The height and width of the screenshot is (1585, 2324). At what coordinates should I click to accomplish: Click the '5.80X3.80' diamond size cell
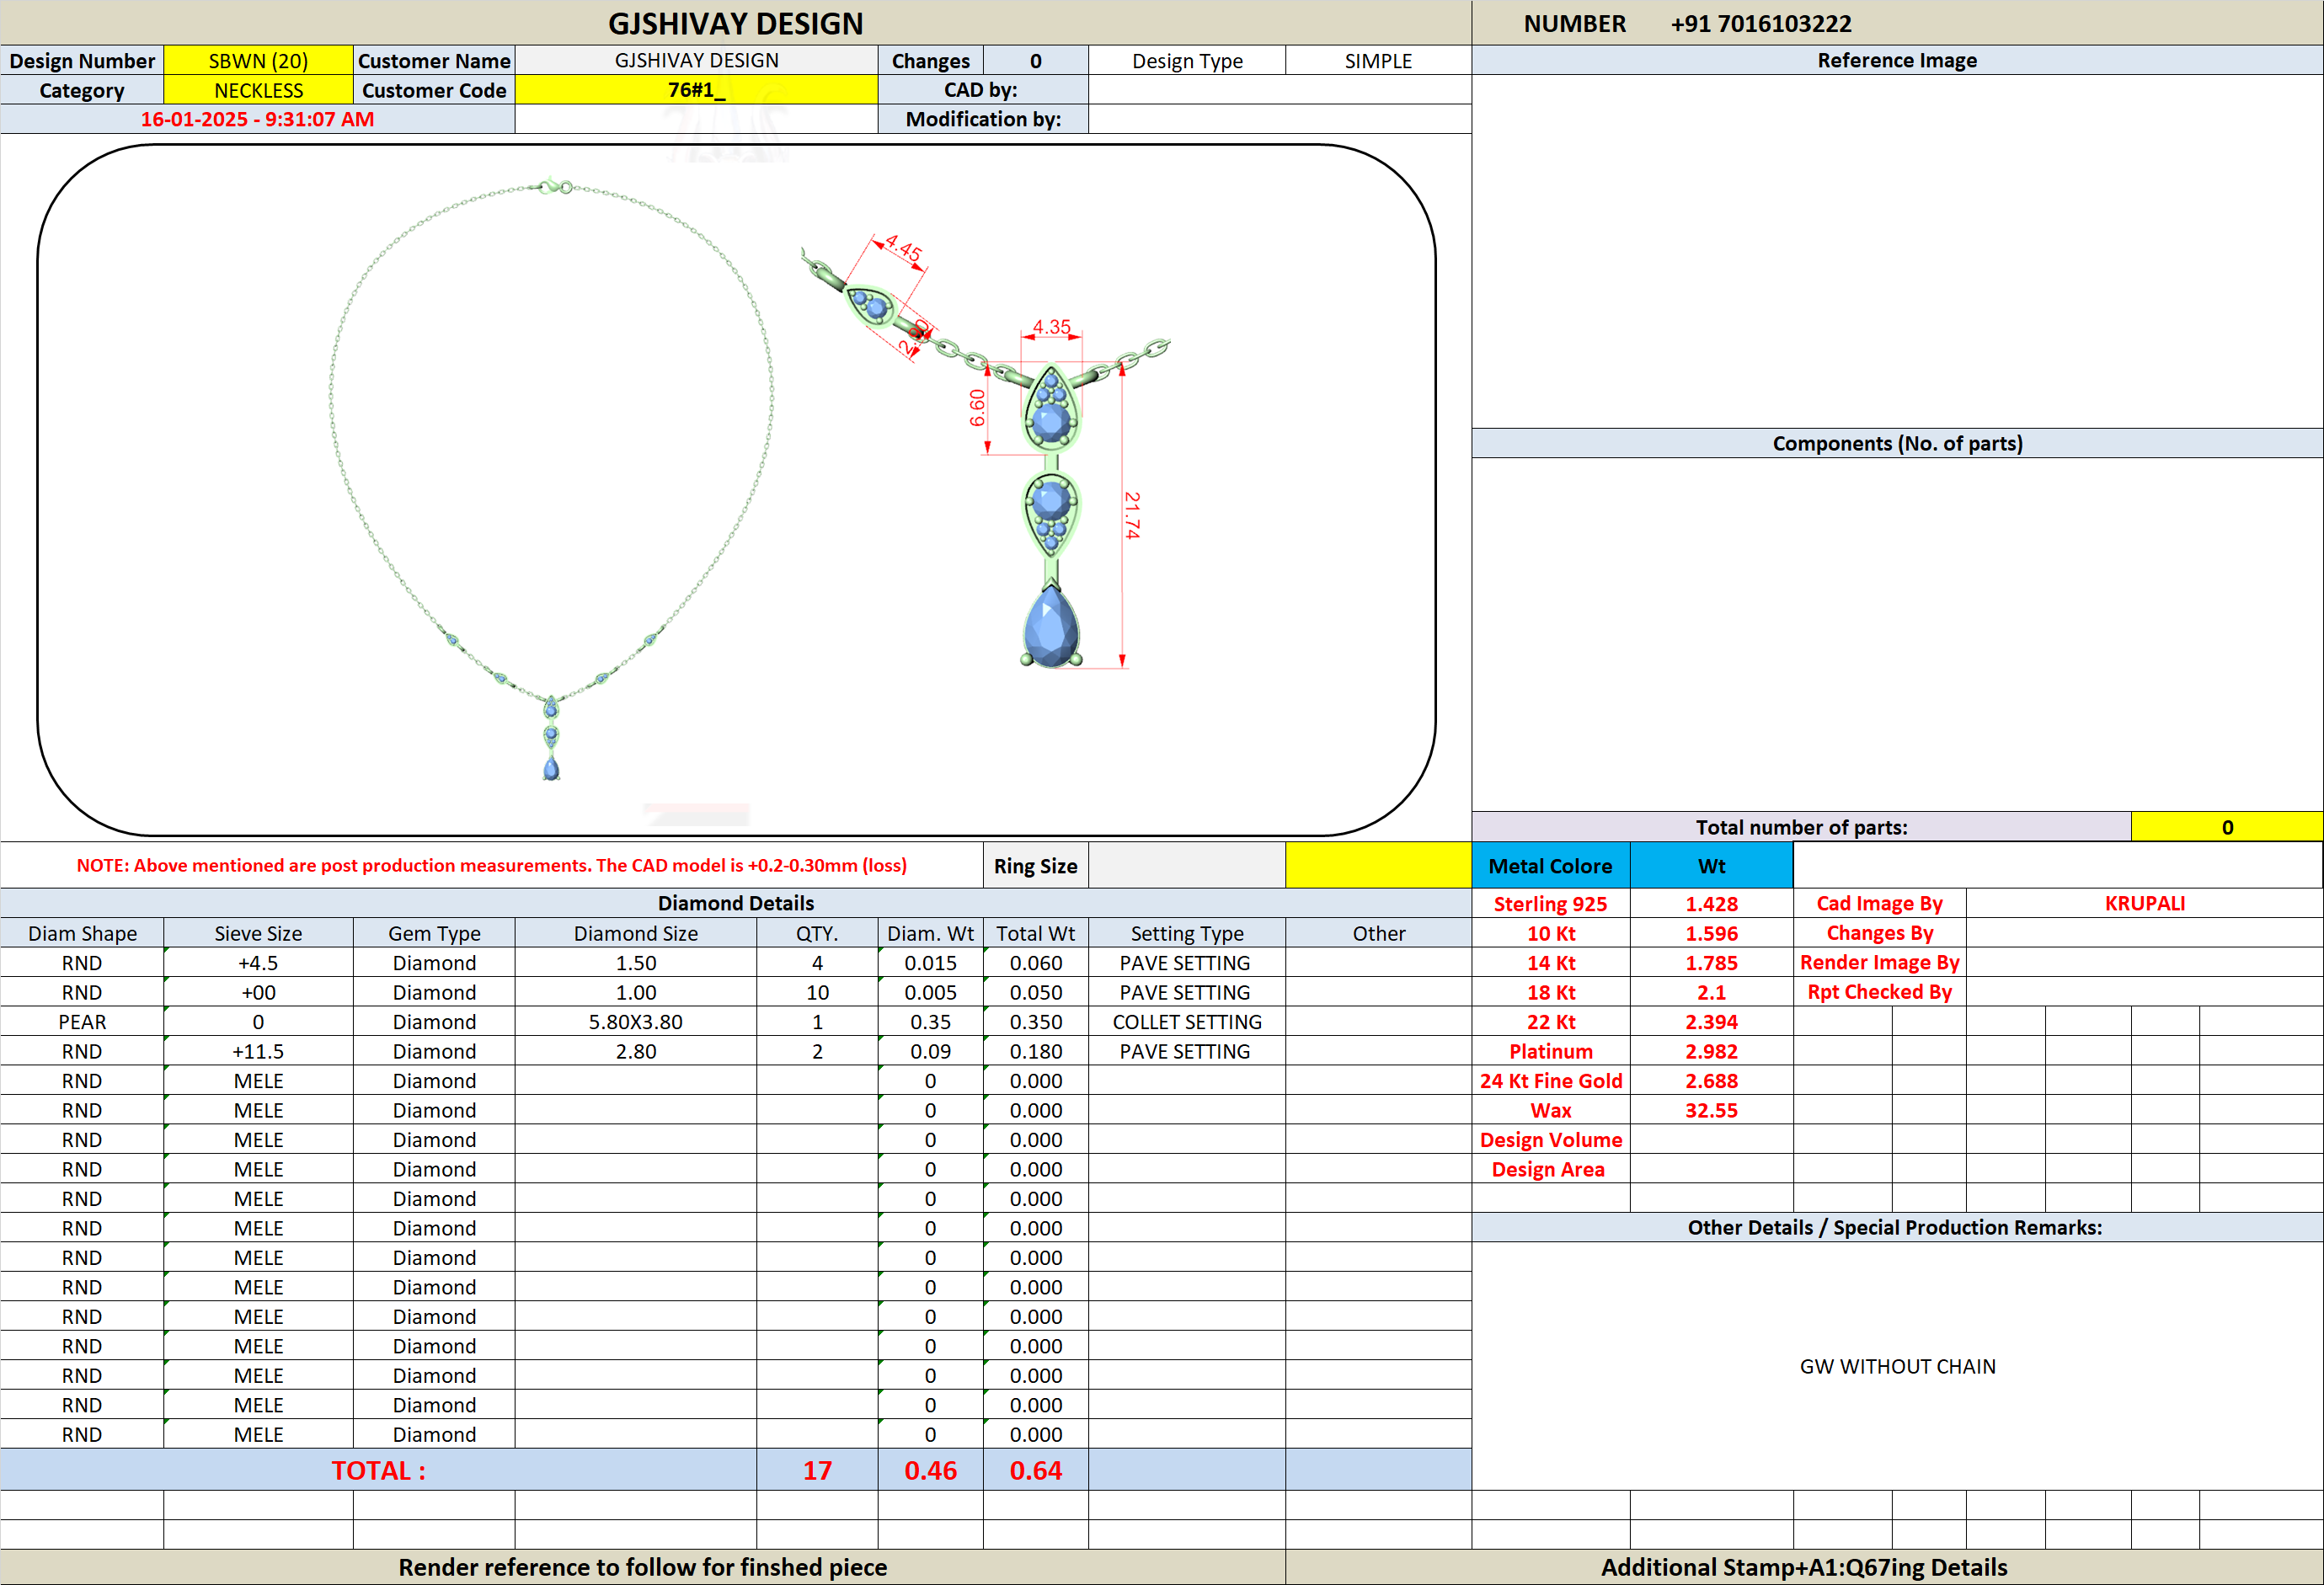[635, 1021]
